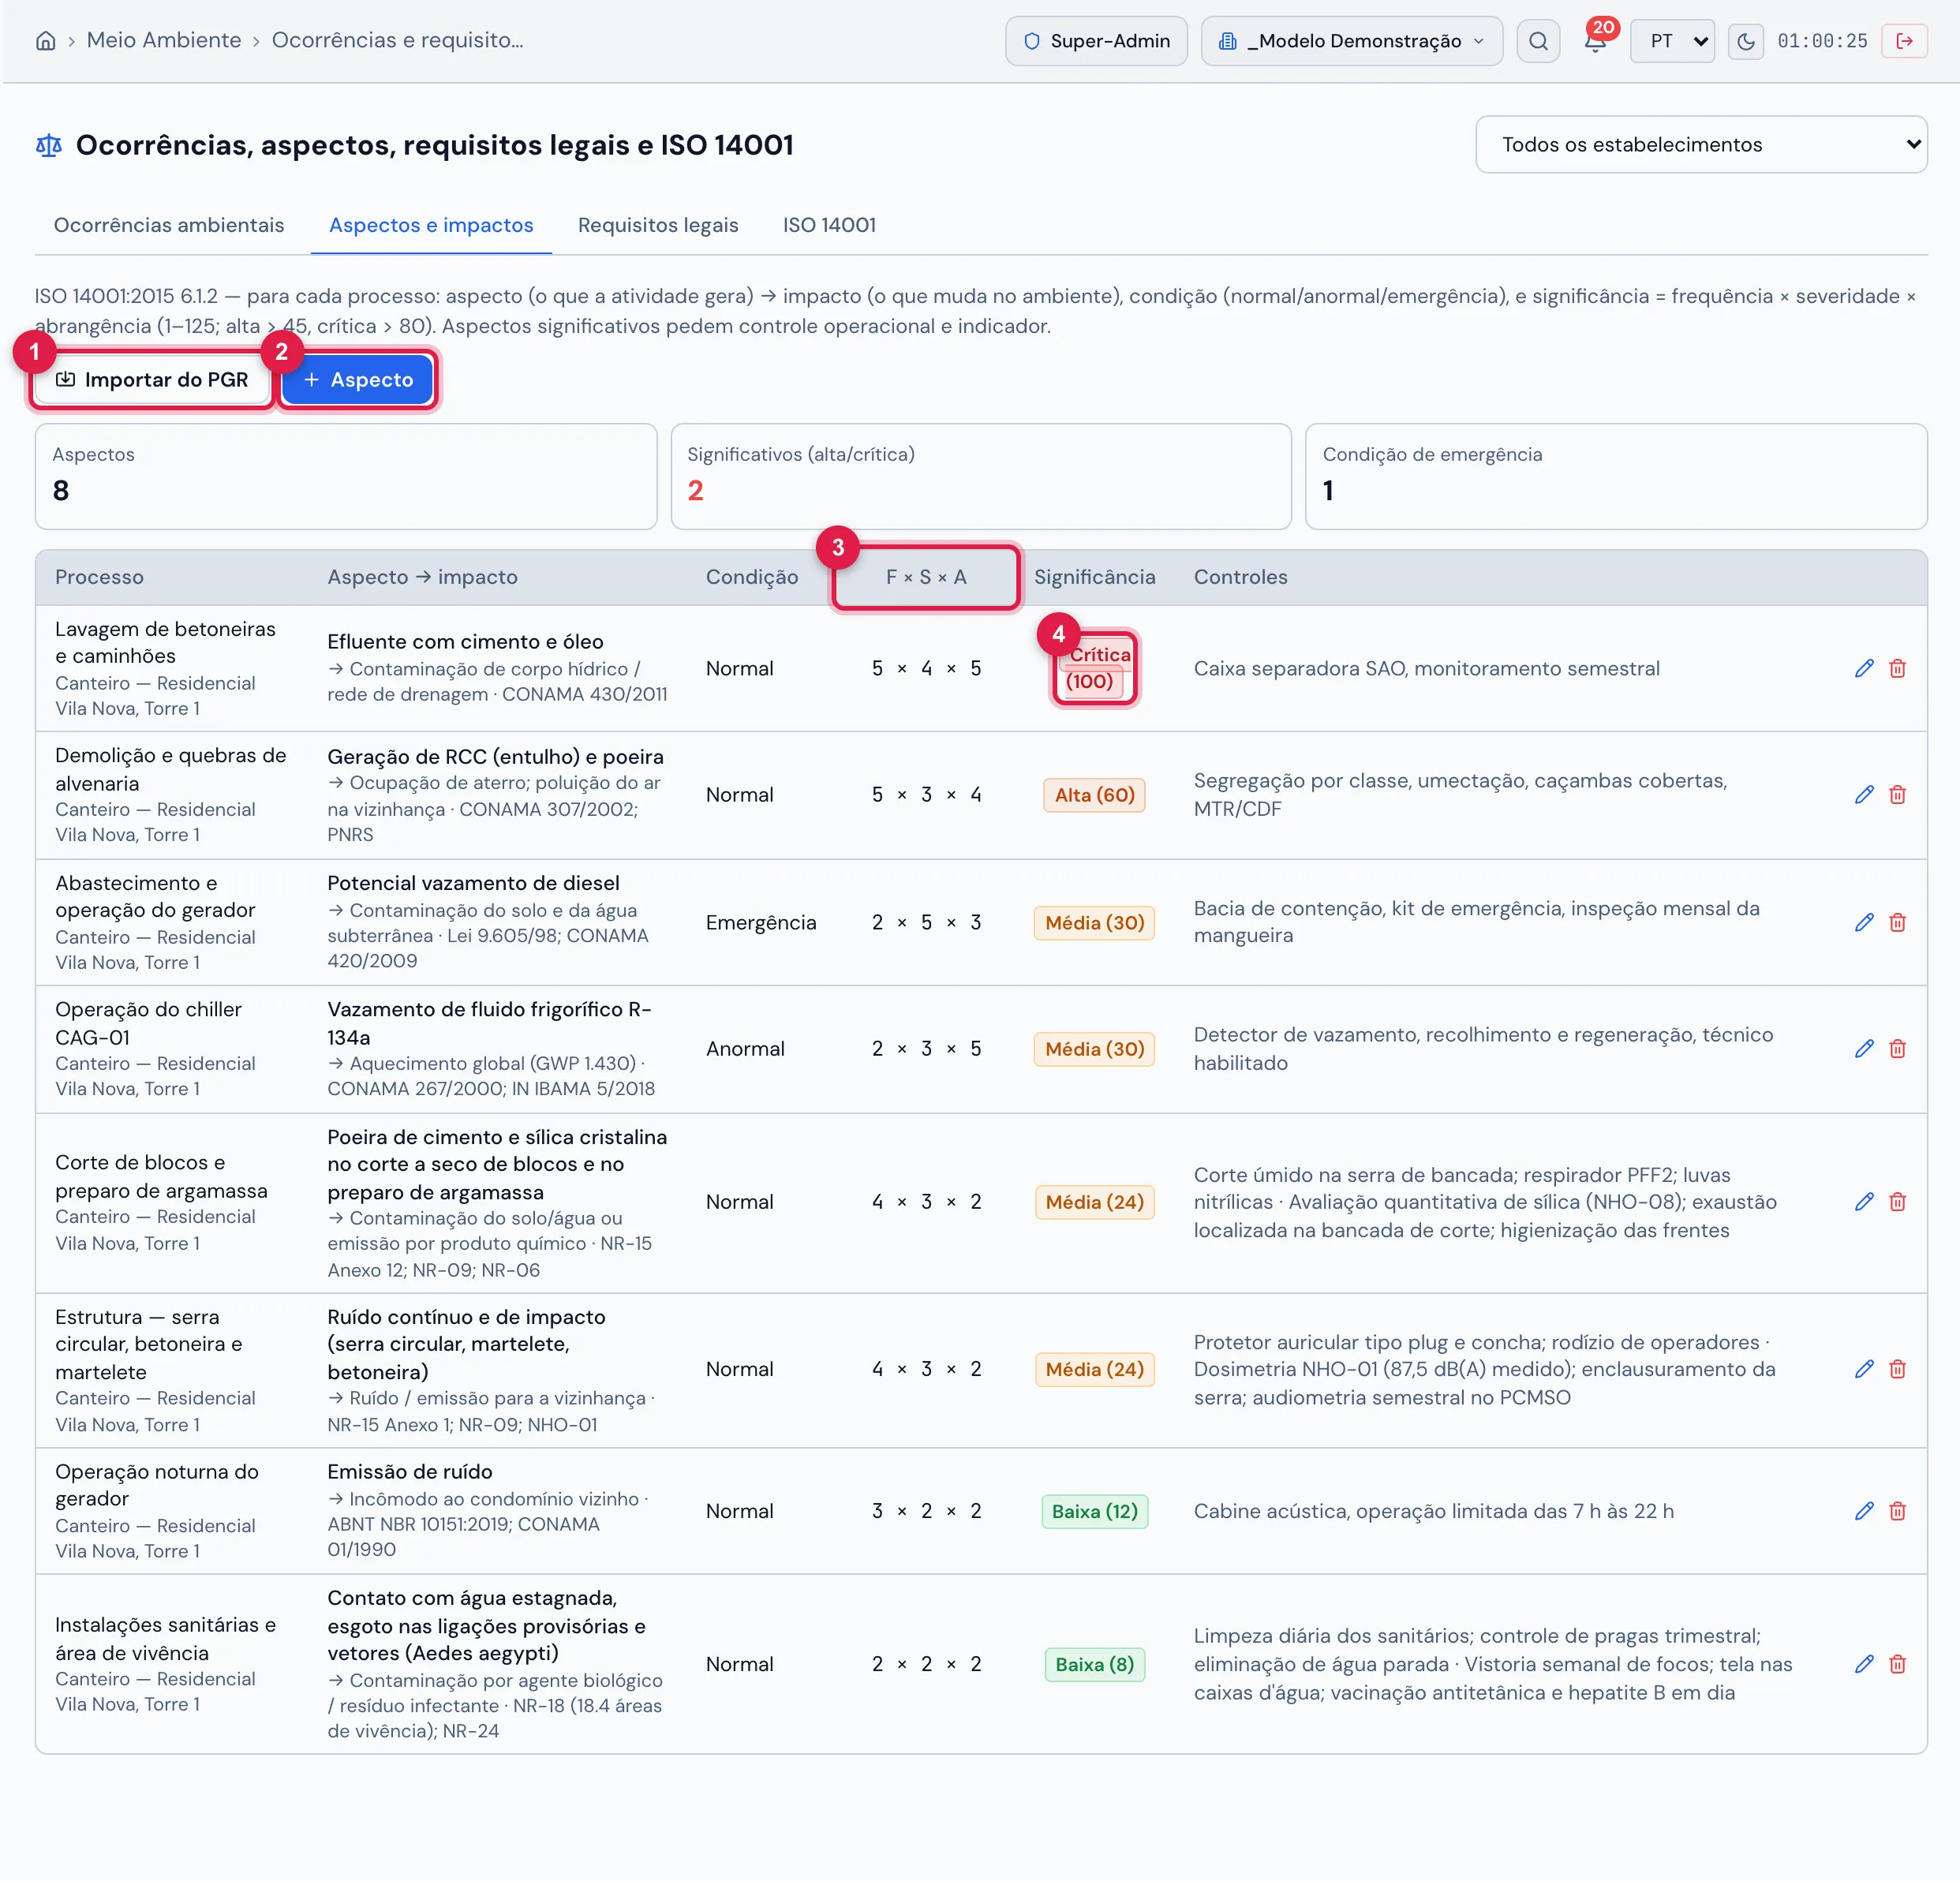
Task: Open the Meio Ambiente breadcrumb link
Action: click(164, 40)
